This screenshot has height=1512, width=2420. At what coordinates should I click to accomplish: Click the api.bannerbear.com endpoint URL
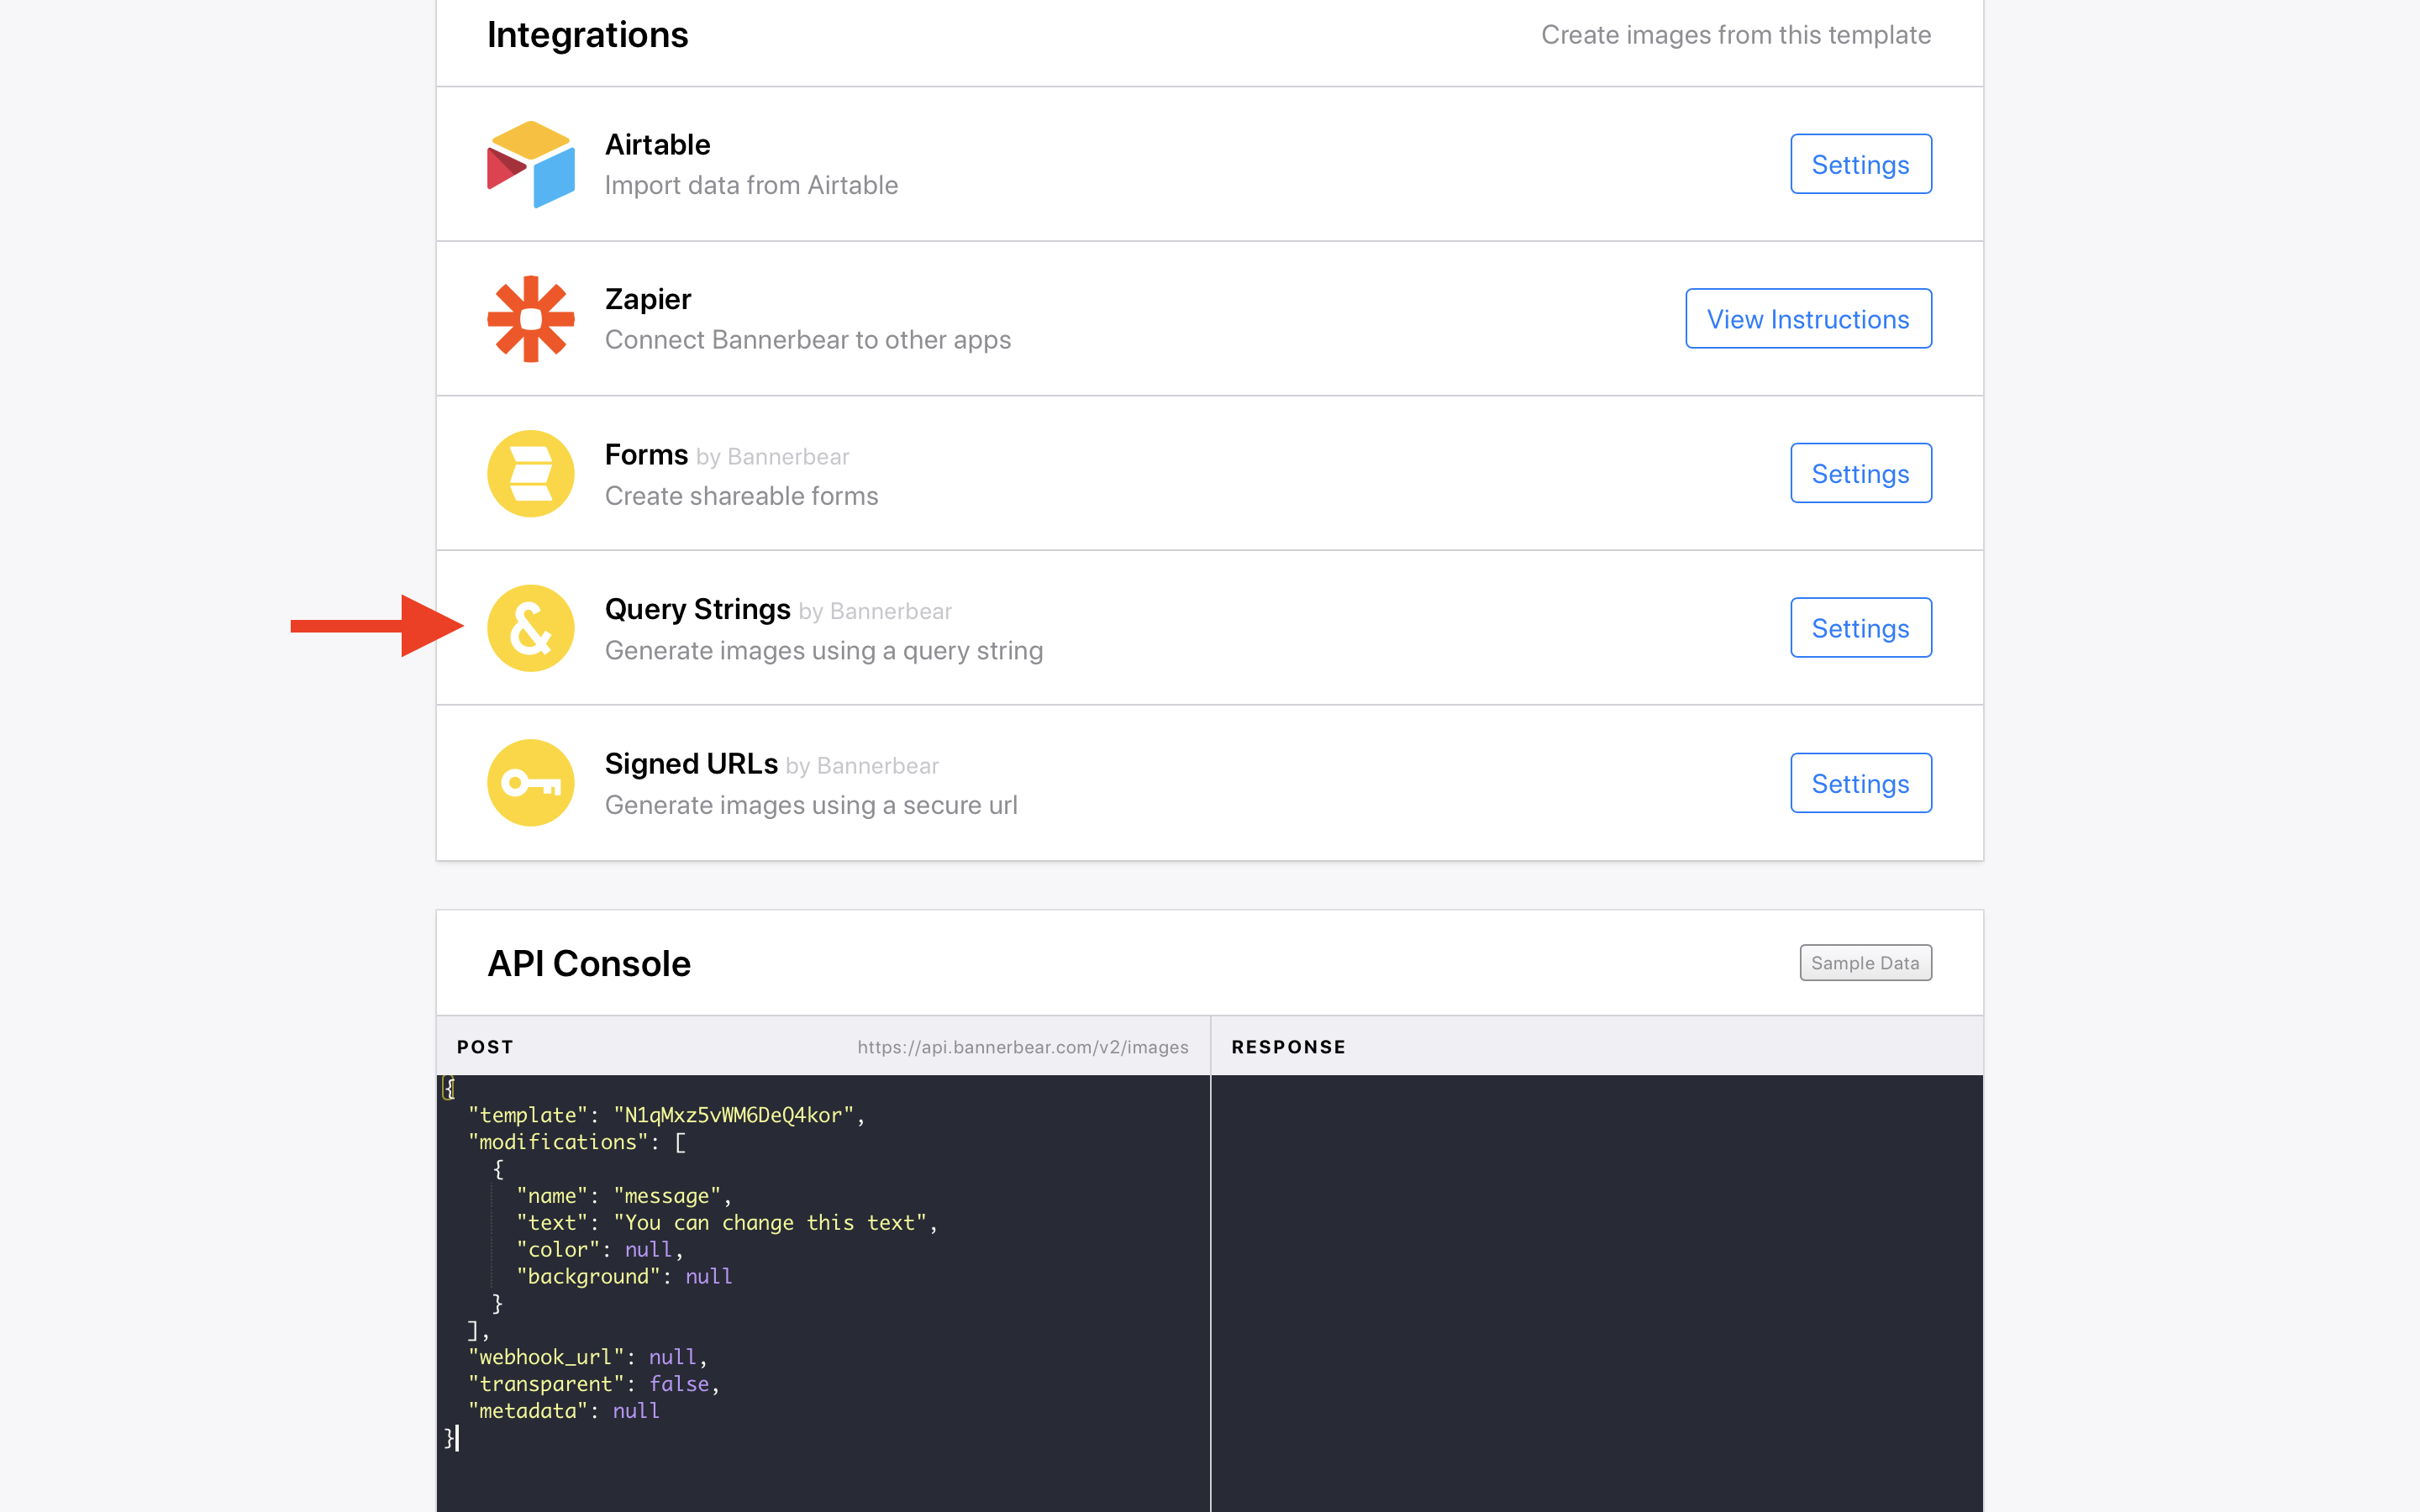click(x=1023, y=1047)
